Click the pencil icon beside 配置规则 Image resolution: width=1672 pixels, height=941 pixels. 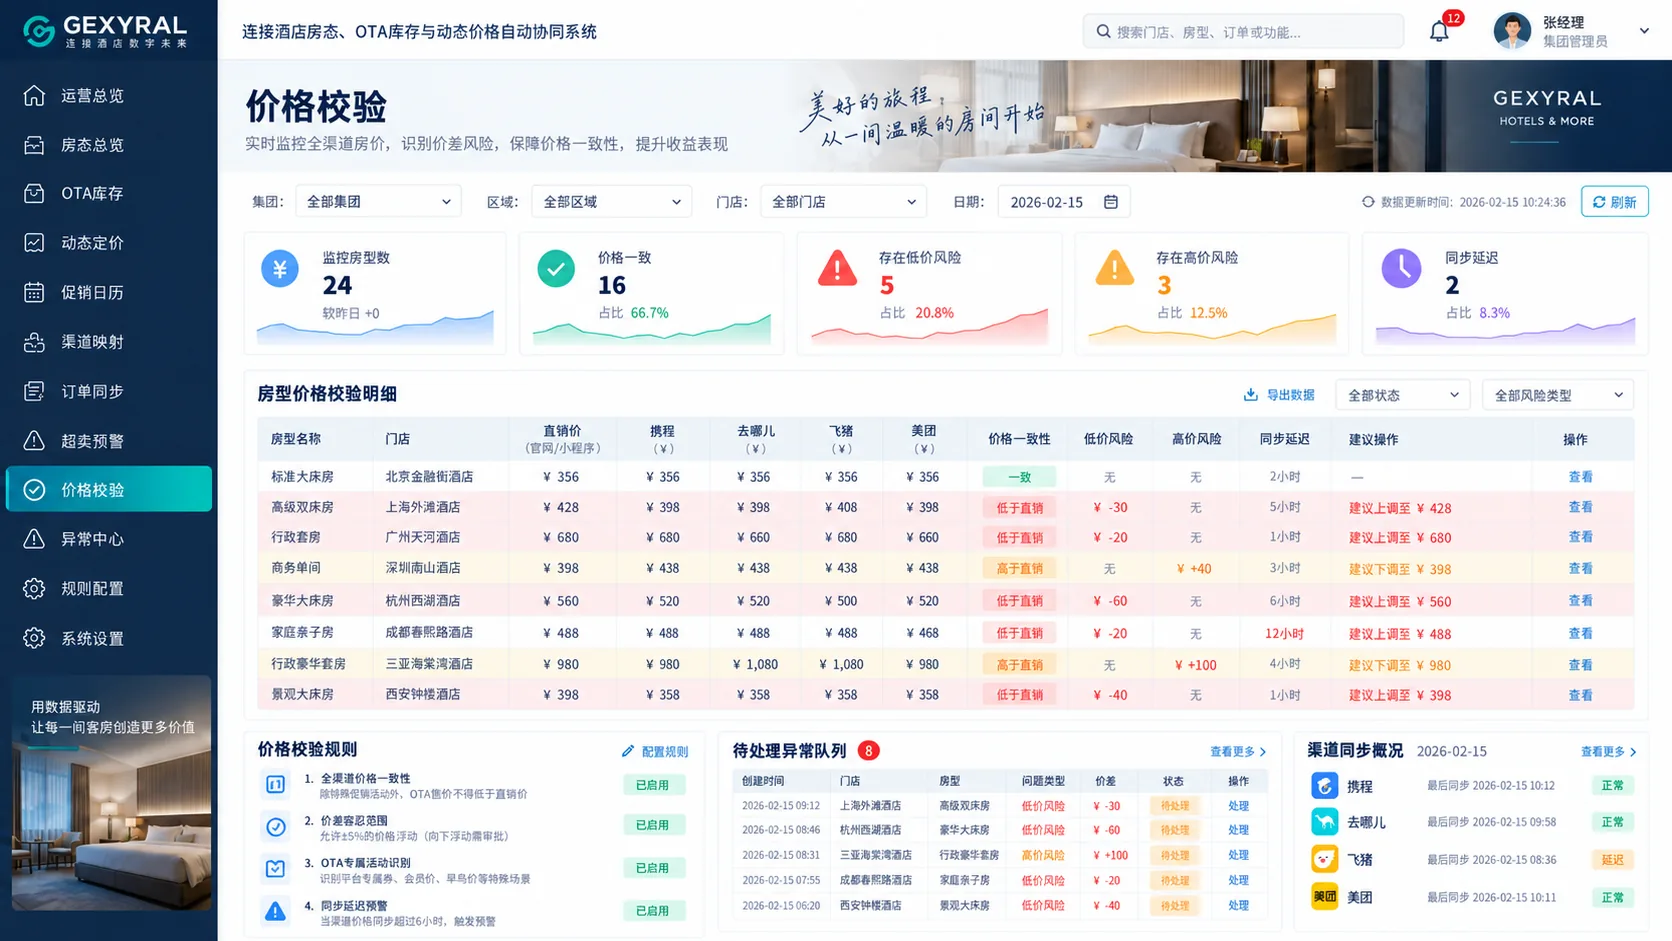tap(628, 751)
